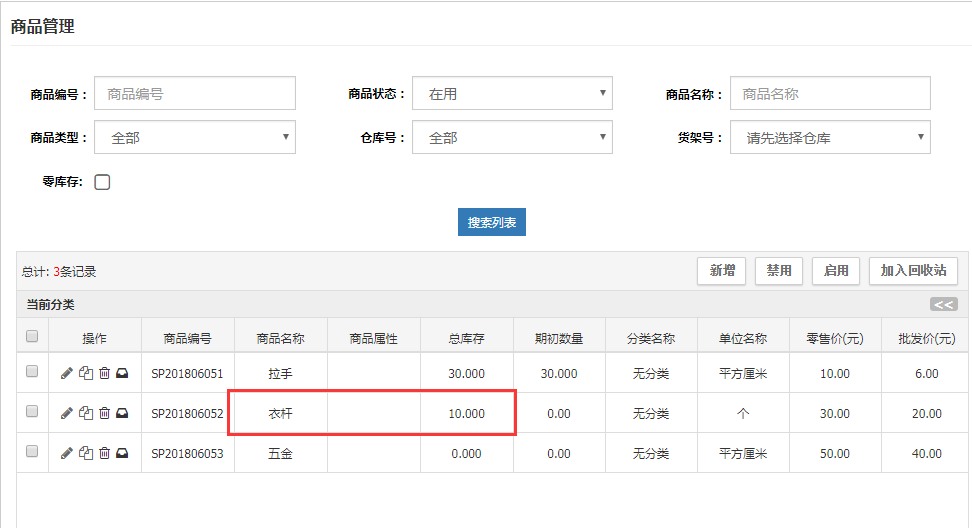Expand the 商品类型 dropdown
The width and height of the screenshot is (972, 528).
[x=195, y=138]
